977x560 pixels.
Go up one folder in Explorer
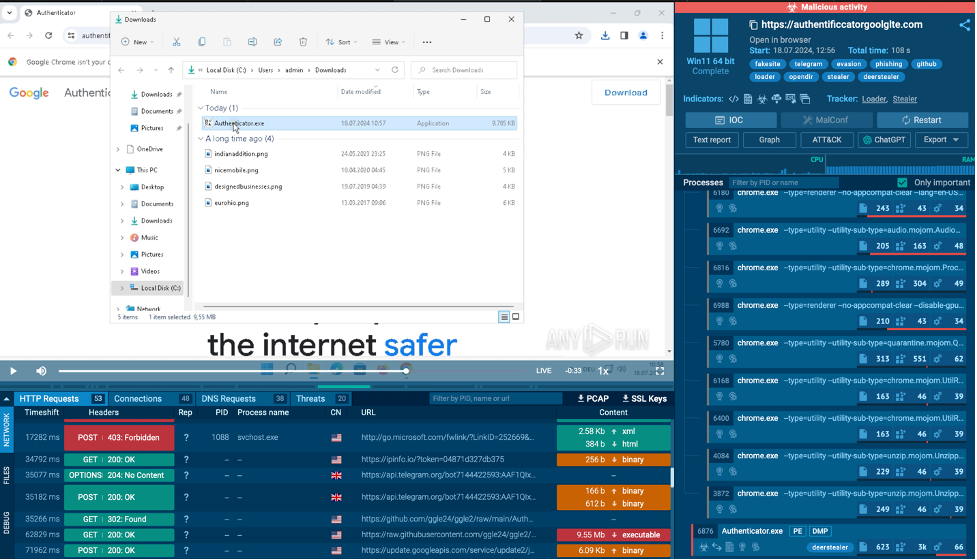[171, 70]
